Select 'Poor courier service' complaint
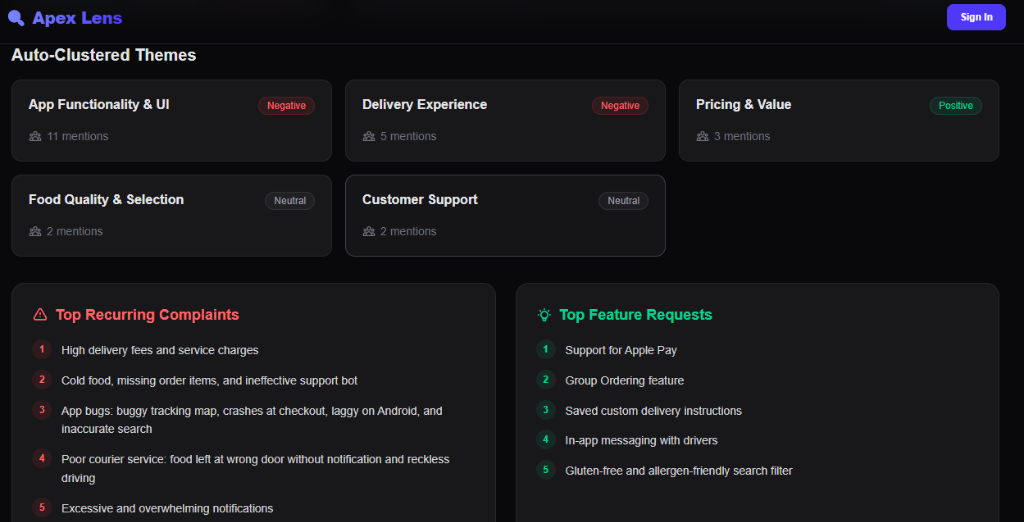 click(255, 468)
